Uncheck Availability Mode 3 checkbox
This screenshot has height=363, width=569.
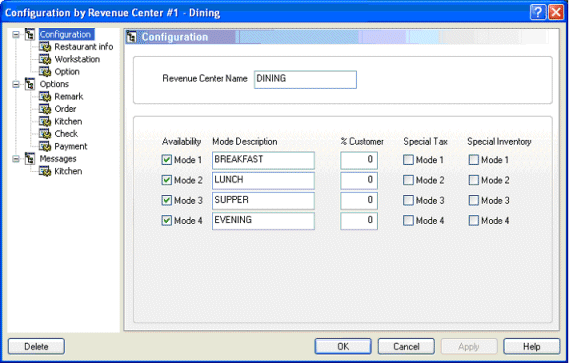coord(167,200)
